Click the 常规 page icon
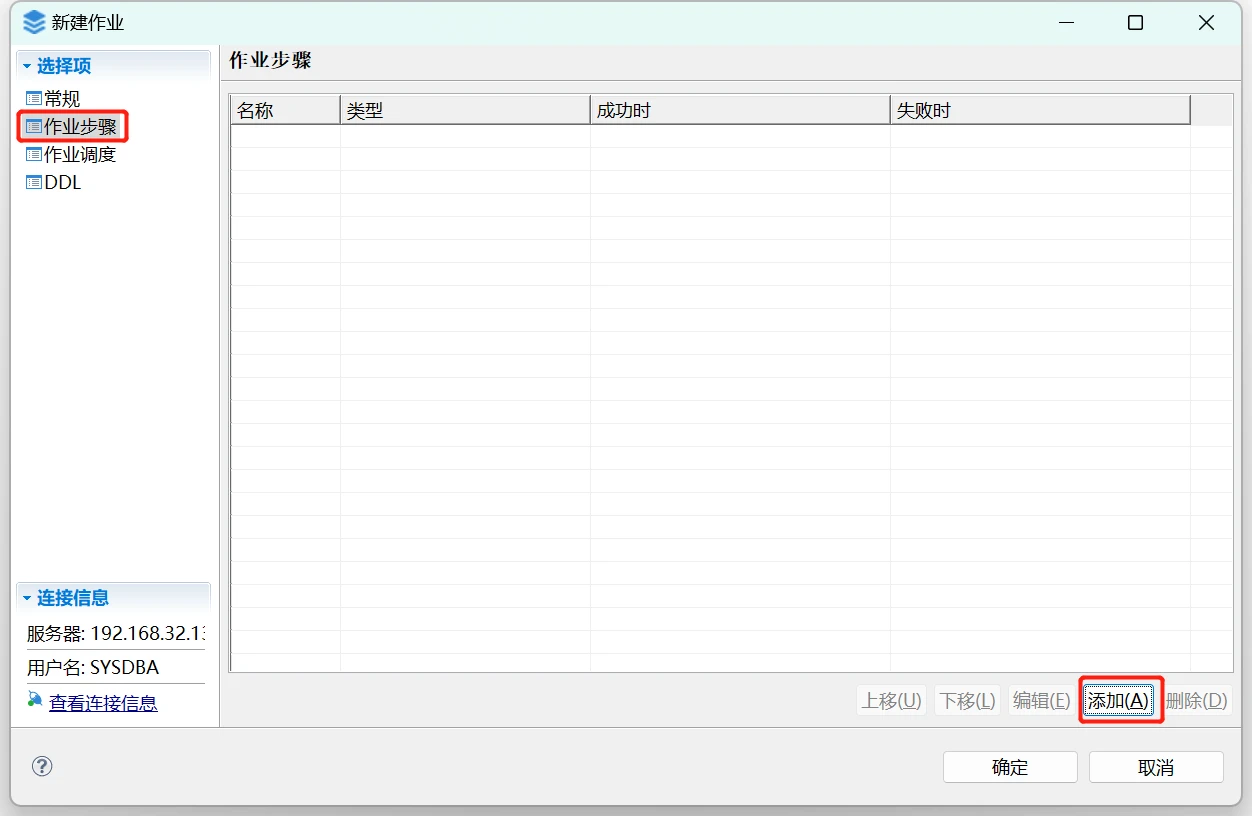This screenshot has height=816, width=1252. (x=34, y=99)
